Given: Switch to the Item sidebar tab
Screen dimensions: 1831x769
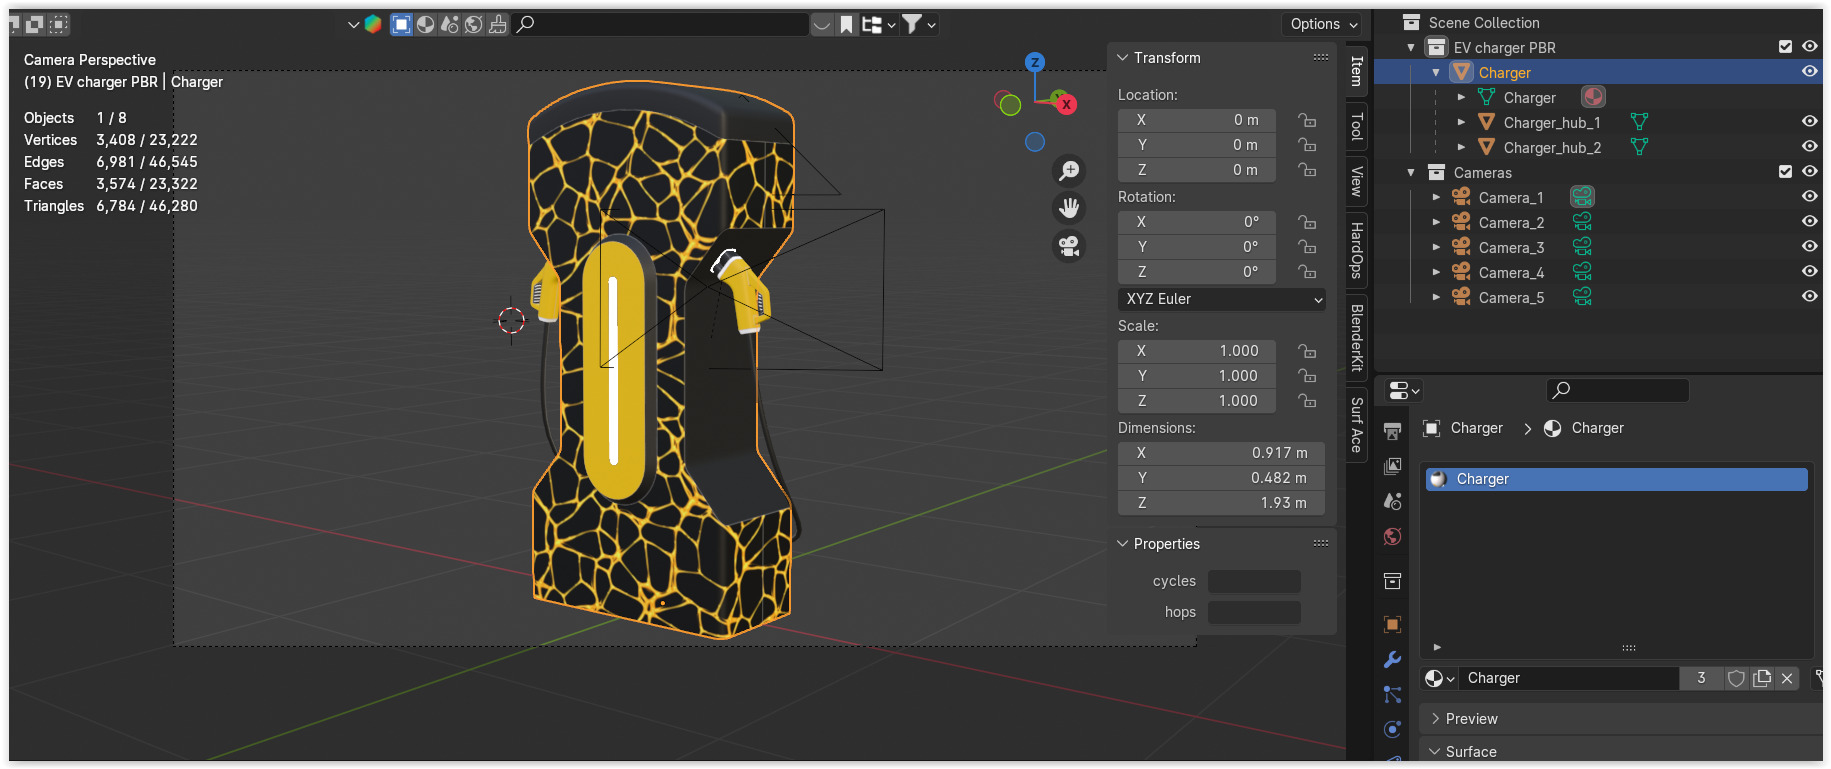Looking at the screenshot, I should pos(1356,71).
